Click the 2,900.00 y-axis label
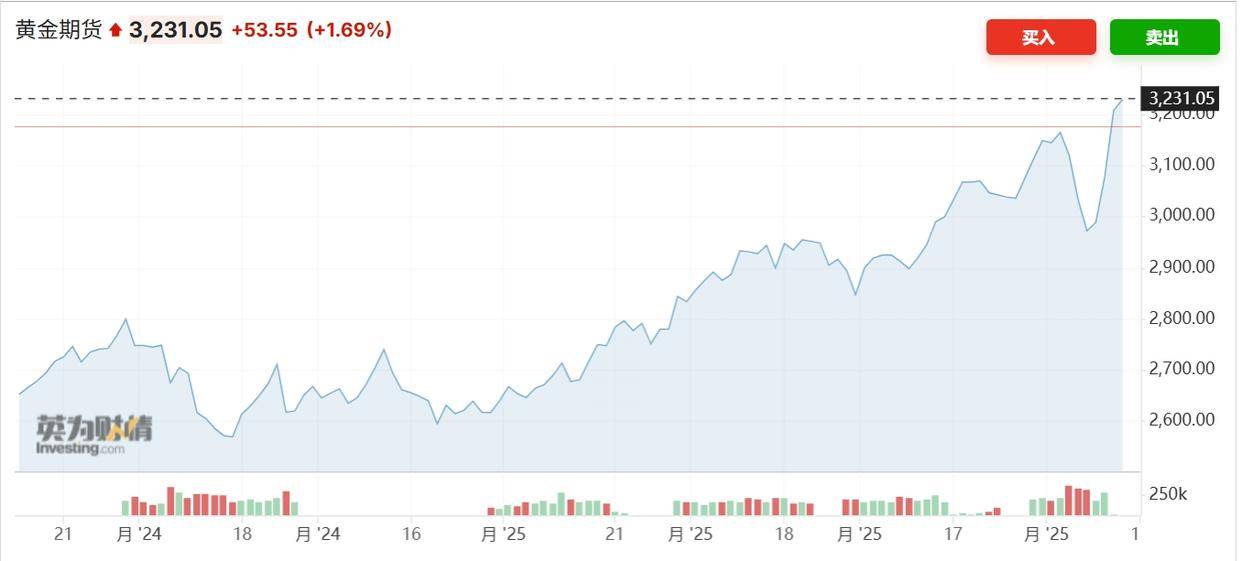Viewport: 1242px width, 561px height. [1182, 267]
